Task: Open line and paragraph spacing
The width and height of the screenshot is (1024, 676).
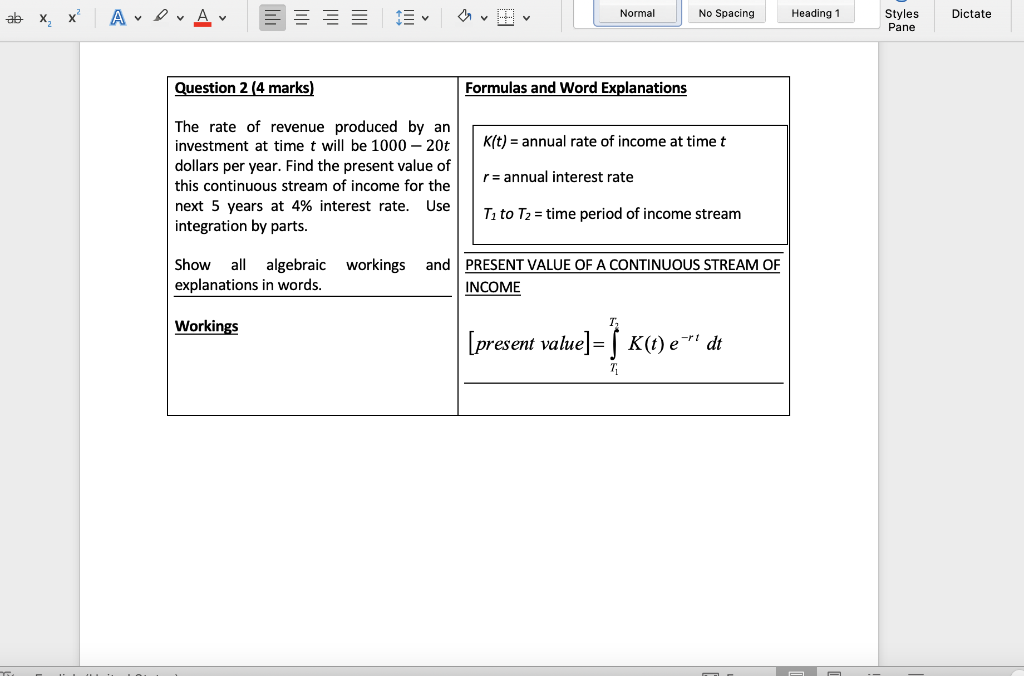Action: coord(405,18)
